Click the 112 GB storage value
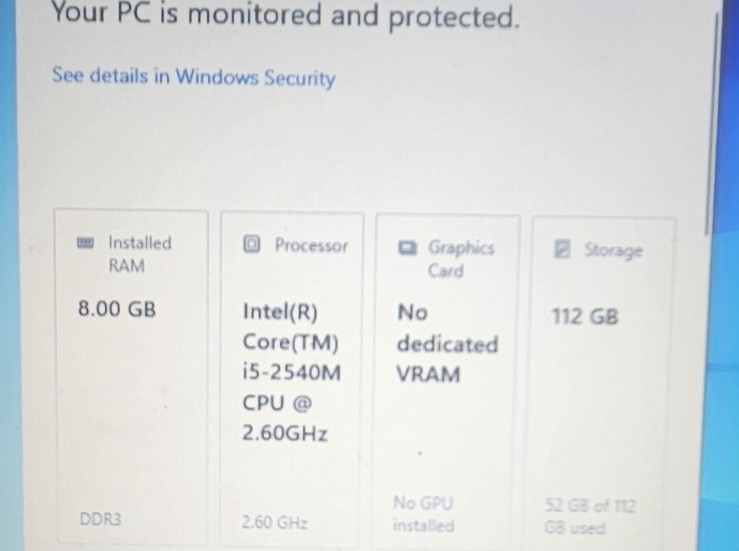This screenshot has height=551, width=739. [585, 316]
